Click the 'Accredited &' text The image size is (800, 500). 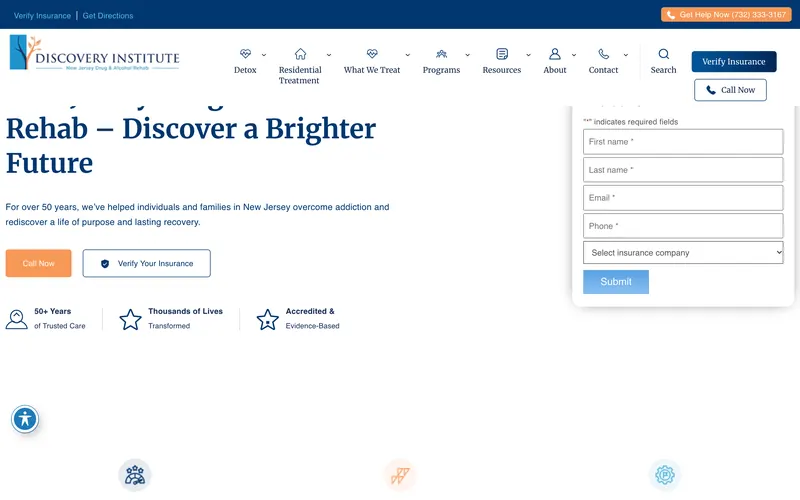coord(310,311)
